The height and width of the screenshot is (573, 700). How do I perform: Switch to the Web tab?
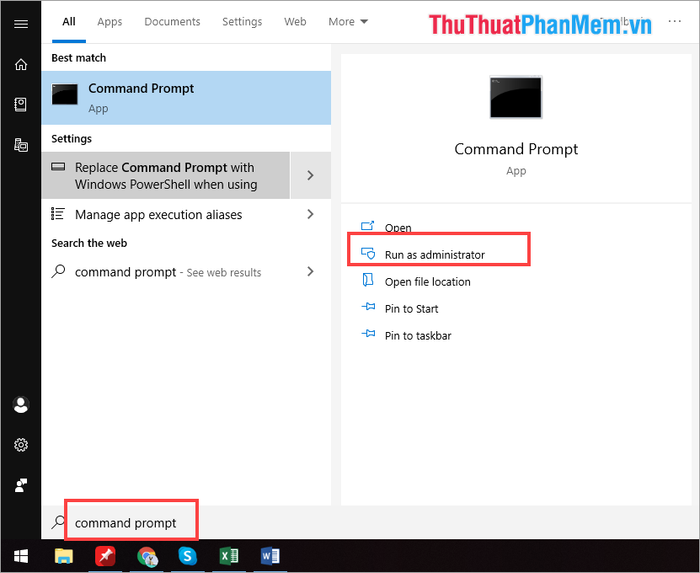tap(295, 21)
